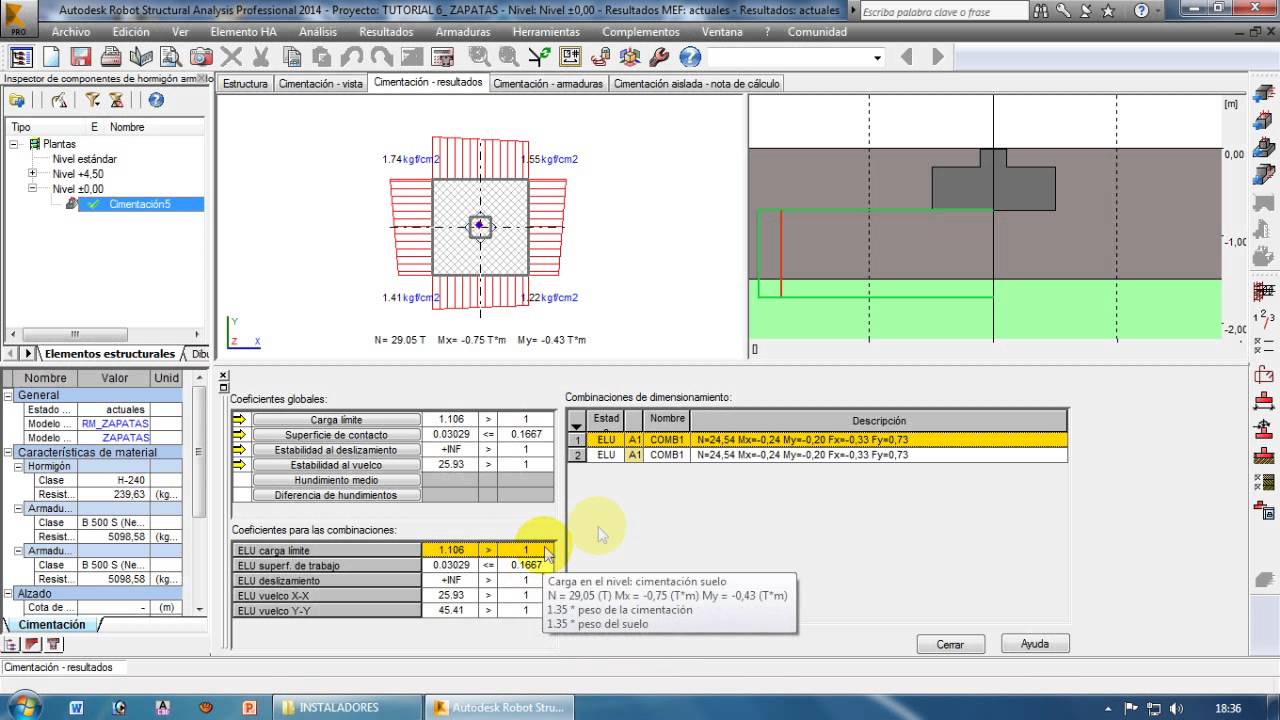Open the empty toolbar combo box dropdown
Viewport: 1280px width, 720px height.
click(877, 57)
